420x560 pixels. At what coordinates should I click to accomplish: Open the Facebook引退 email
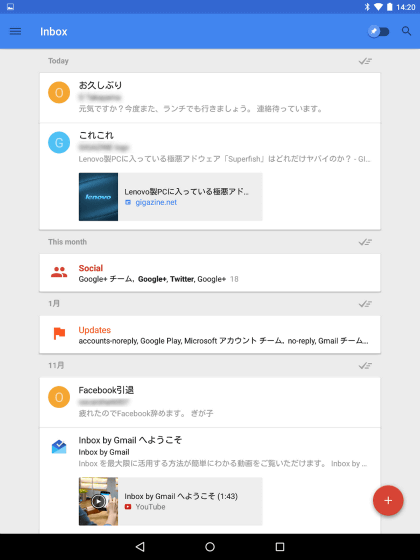(x=210, y=402)
